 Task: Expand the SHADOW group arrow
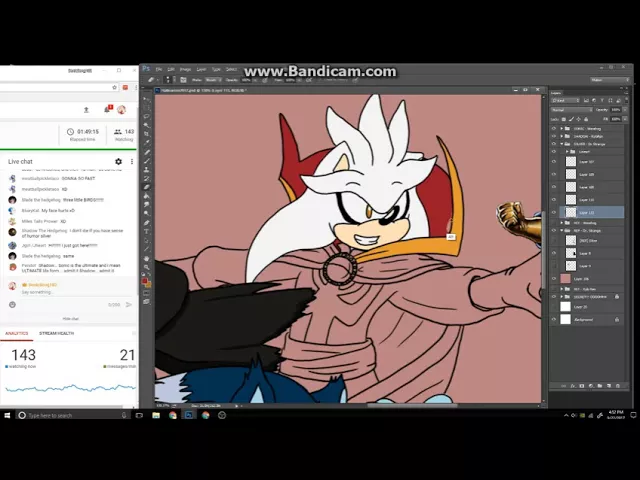(x=562, y=136)
